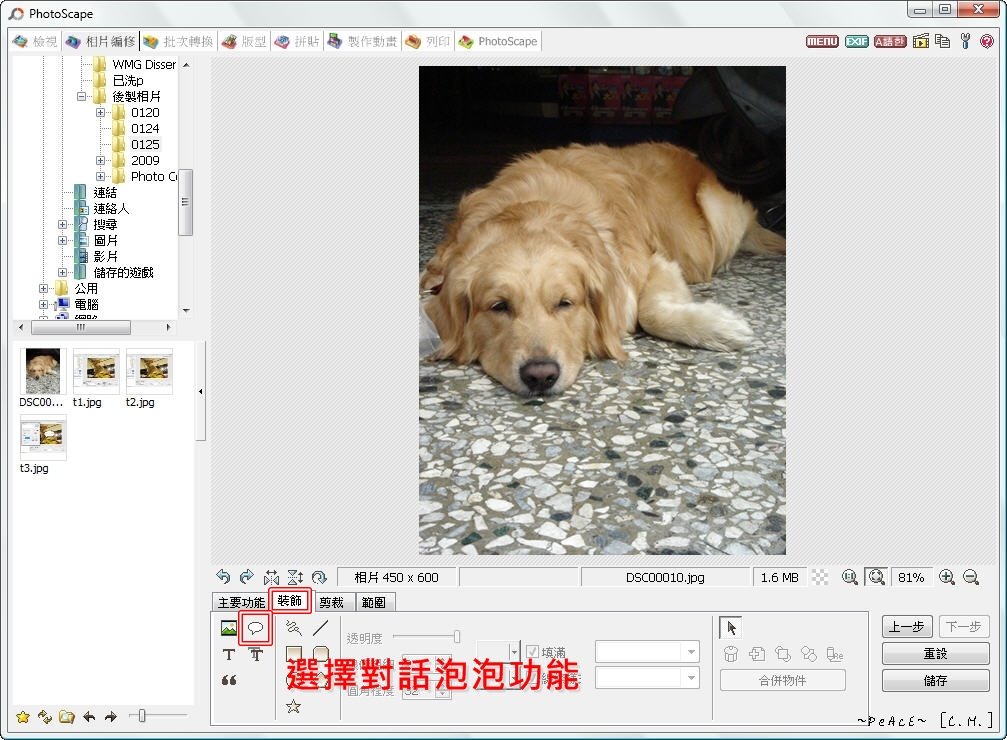
Task: Click the horizontal flip icon
Action: (x=271, y=577)
